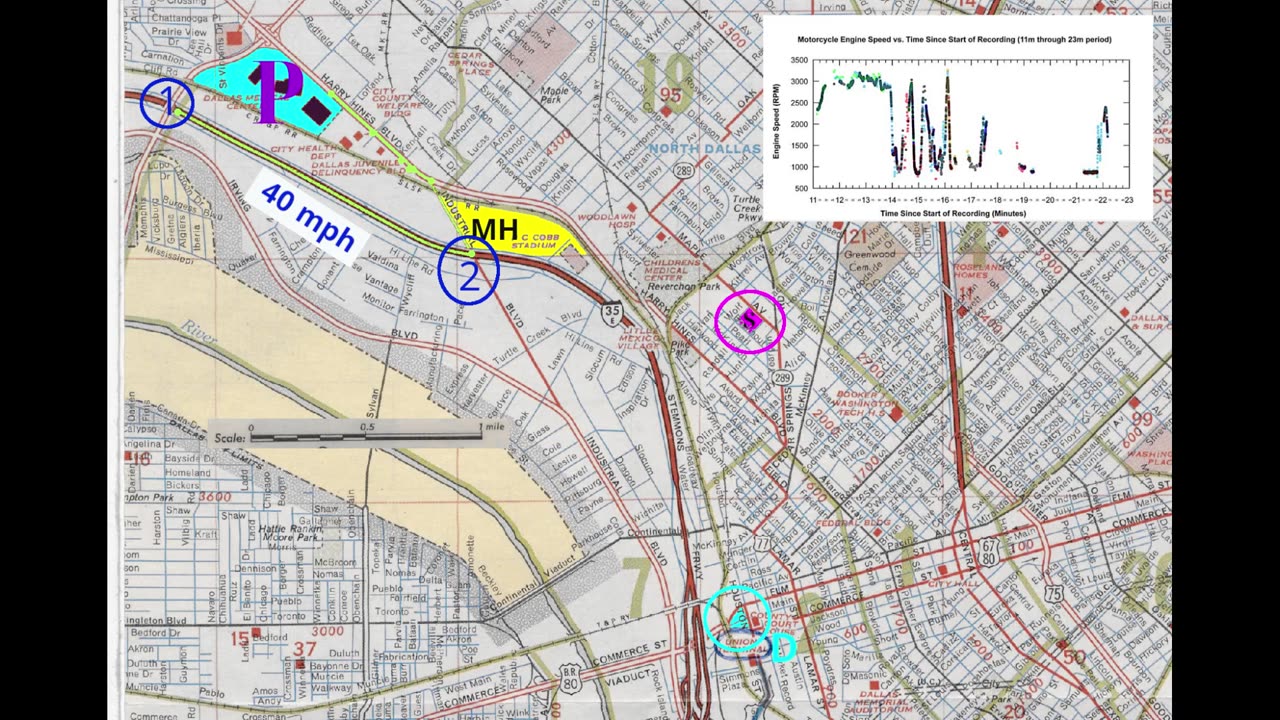Click the red number 99
The image size is (1280, 720).
coord(1141,418)
